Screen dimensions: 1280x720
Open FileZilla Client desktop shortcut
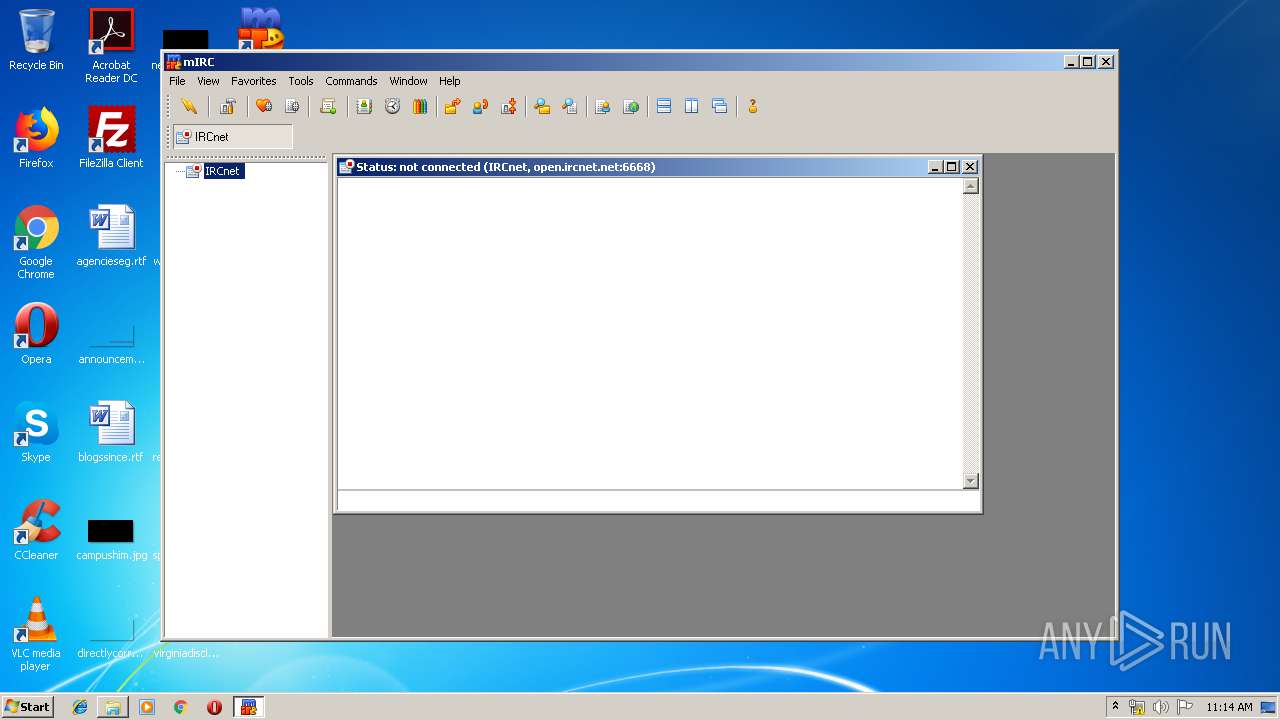click(x=111, y=139)
